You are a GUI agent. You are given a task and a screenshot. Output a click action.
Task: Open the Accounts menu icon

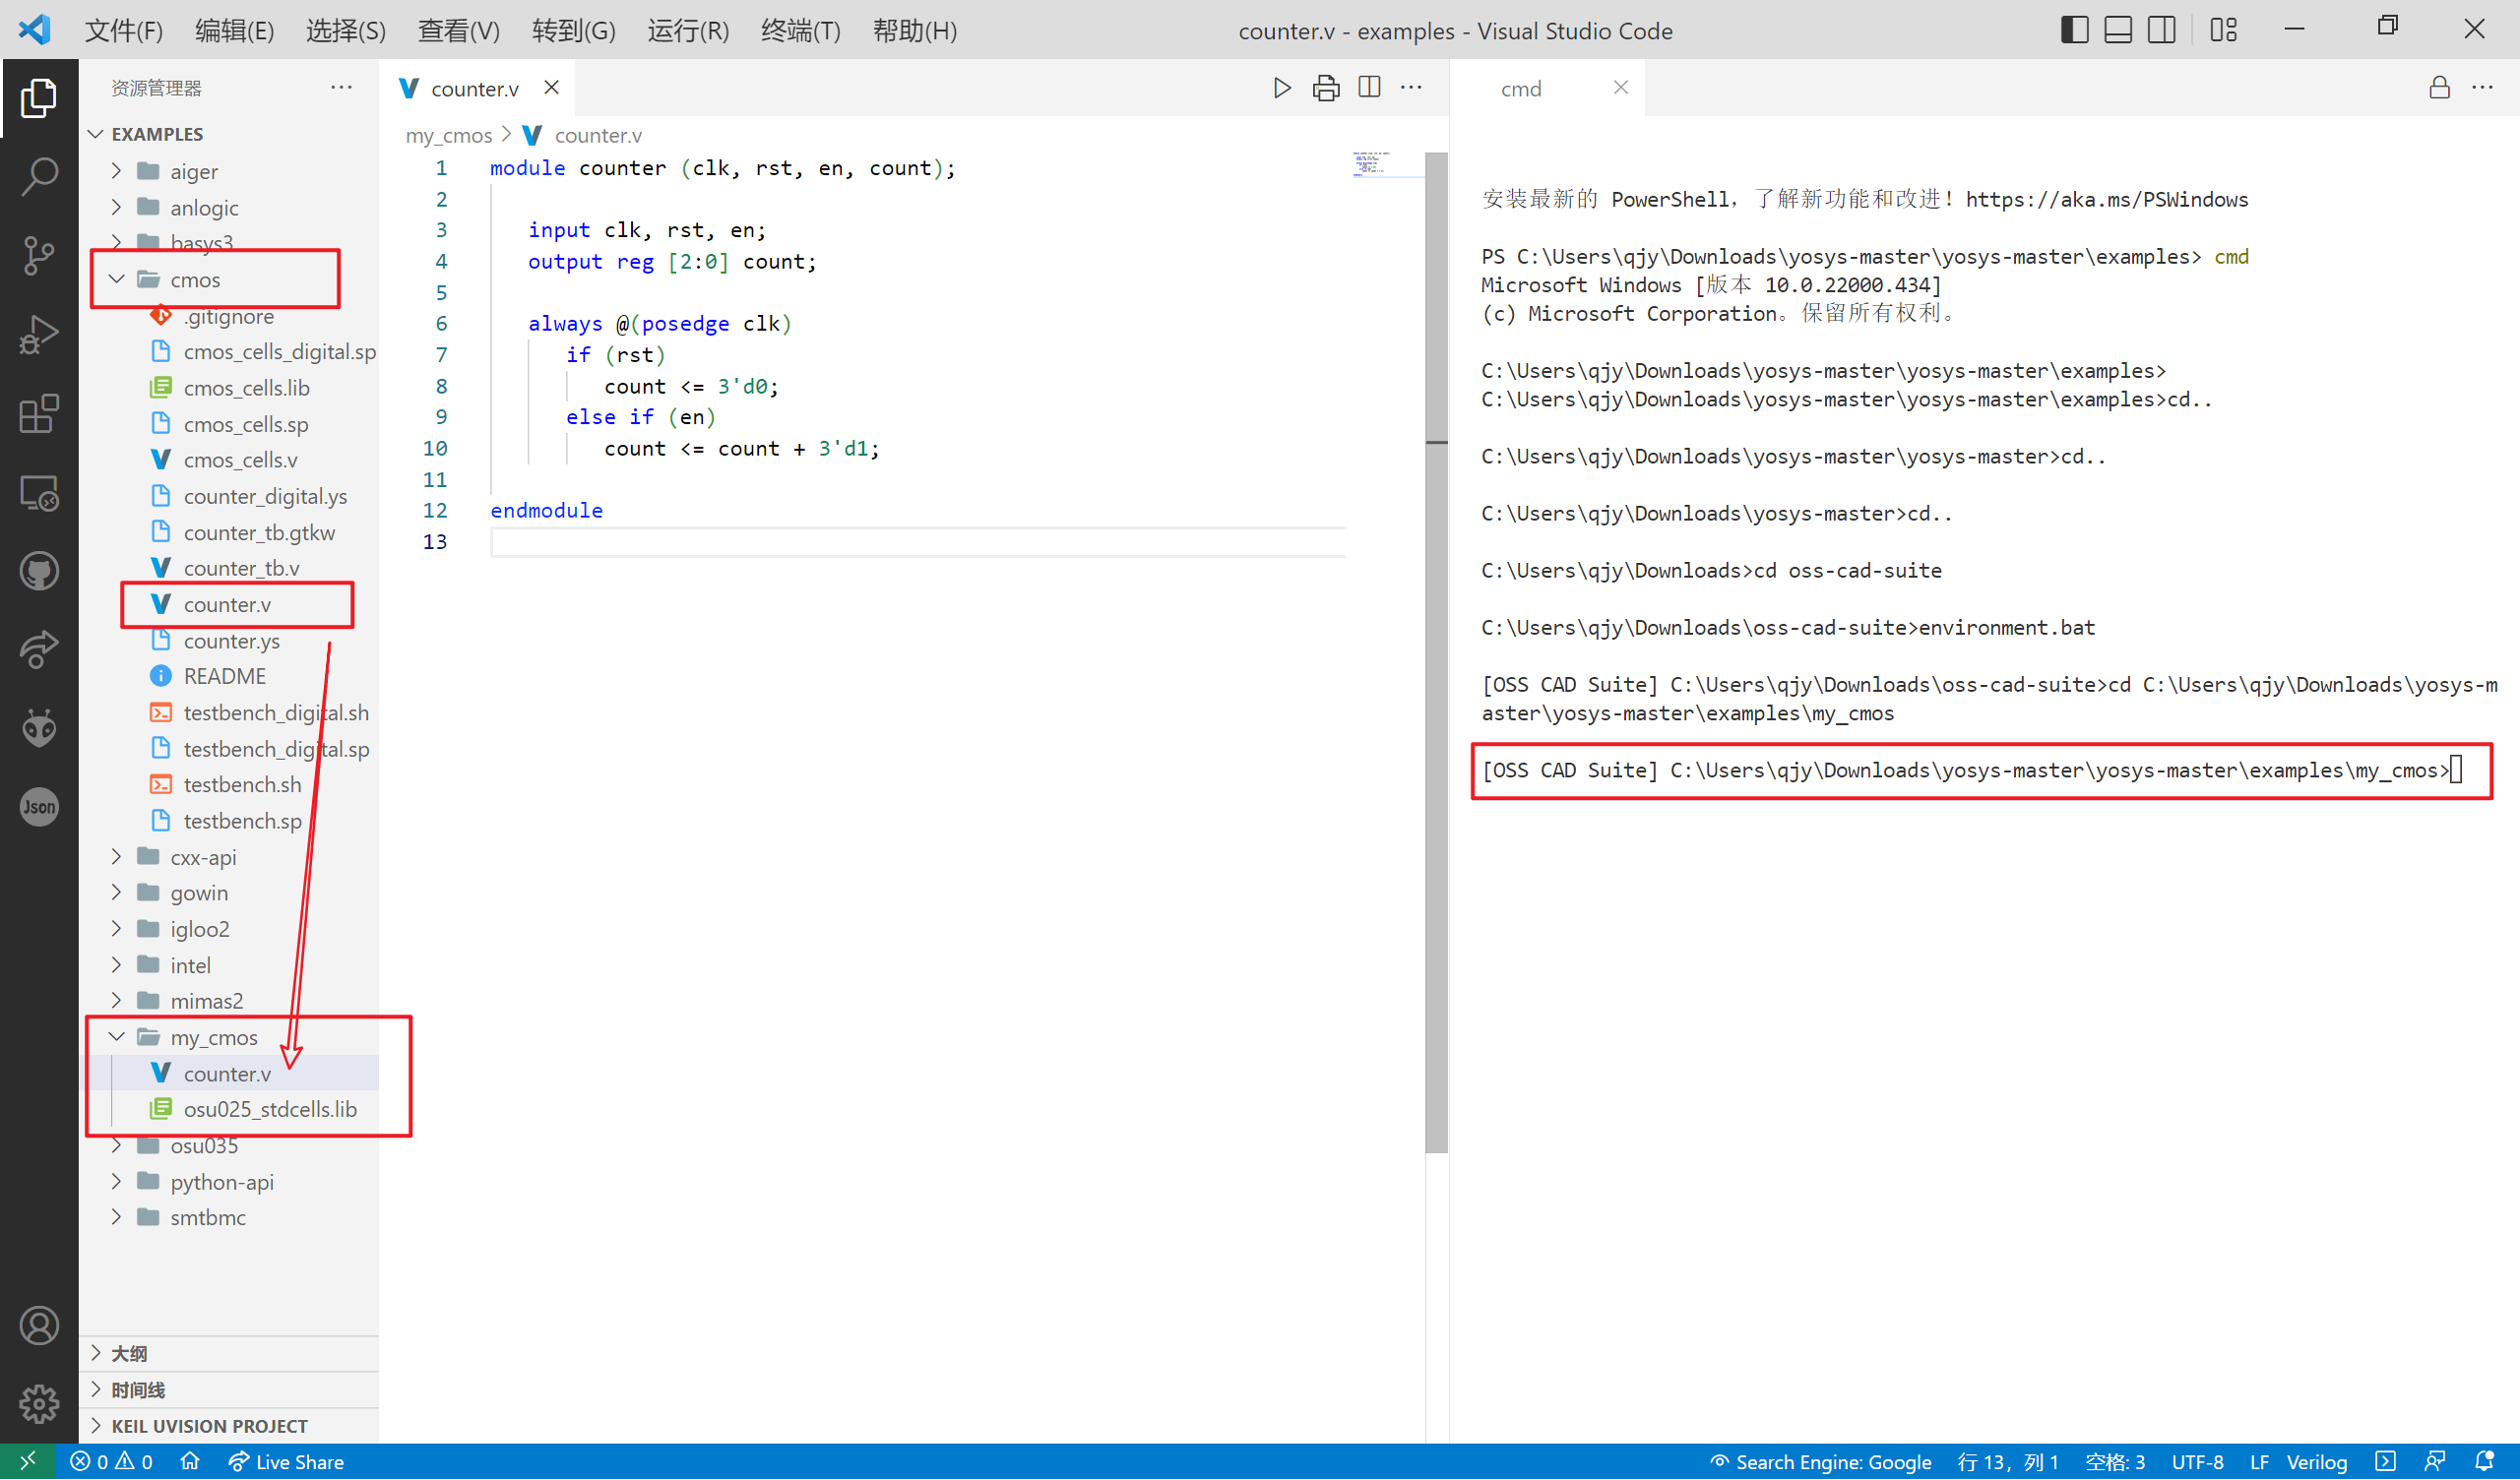pyautogui.click(x=39, y=1326)
